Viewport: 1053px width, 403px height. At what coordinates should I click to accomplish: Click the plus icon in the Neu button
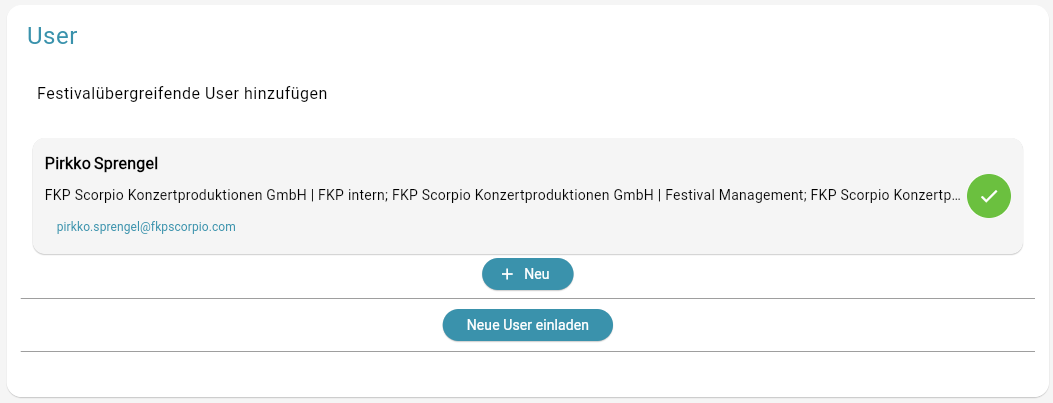click(507, 274)
